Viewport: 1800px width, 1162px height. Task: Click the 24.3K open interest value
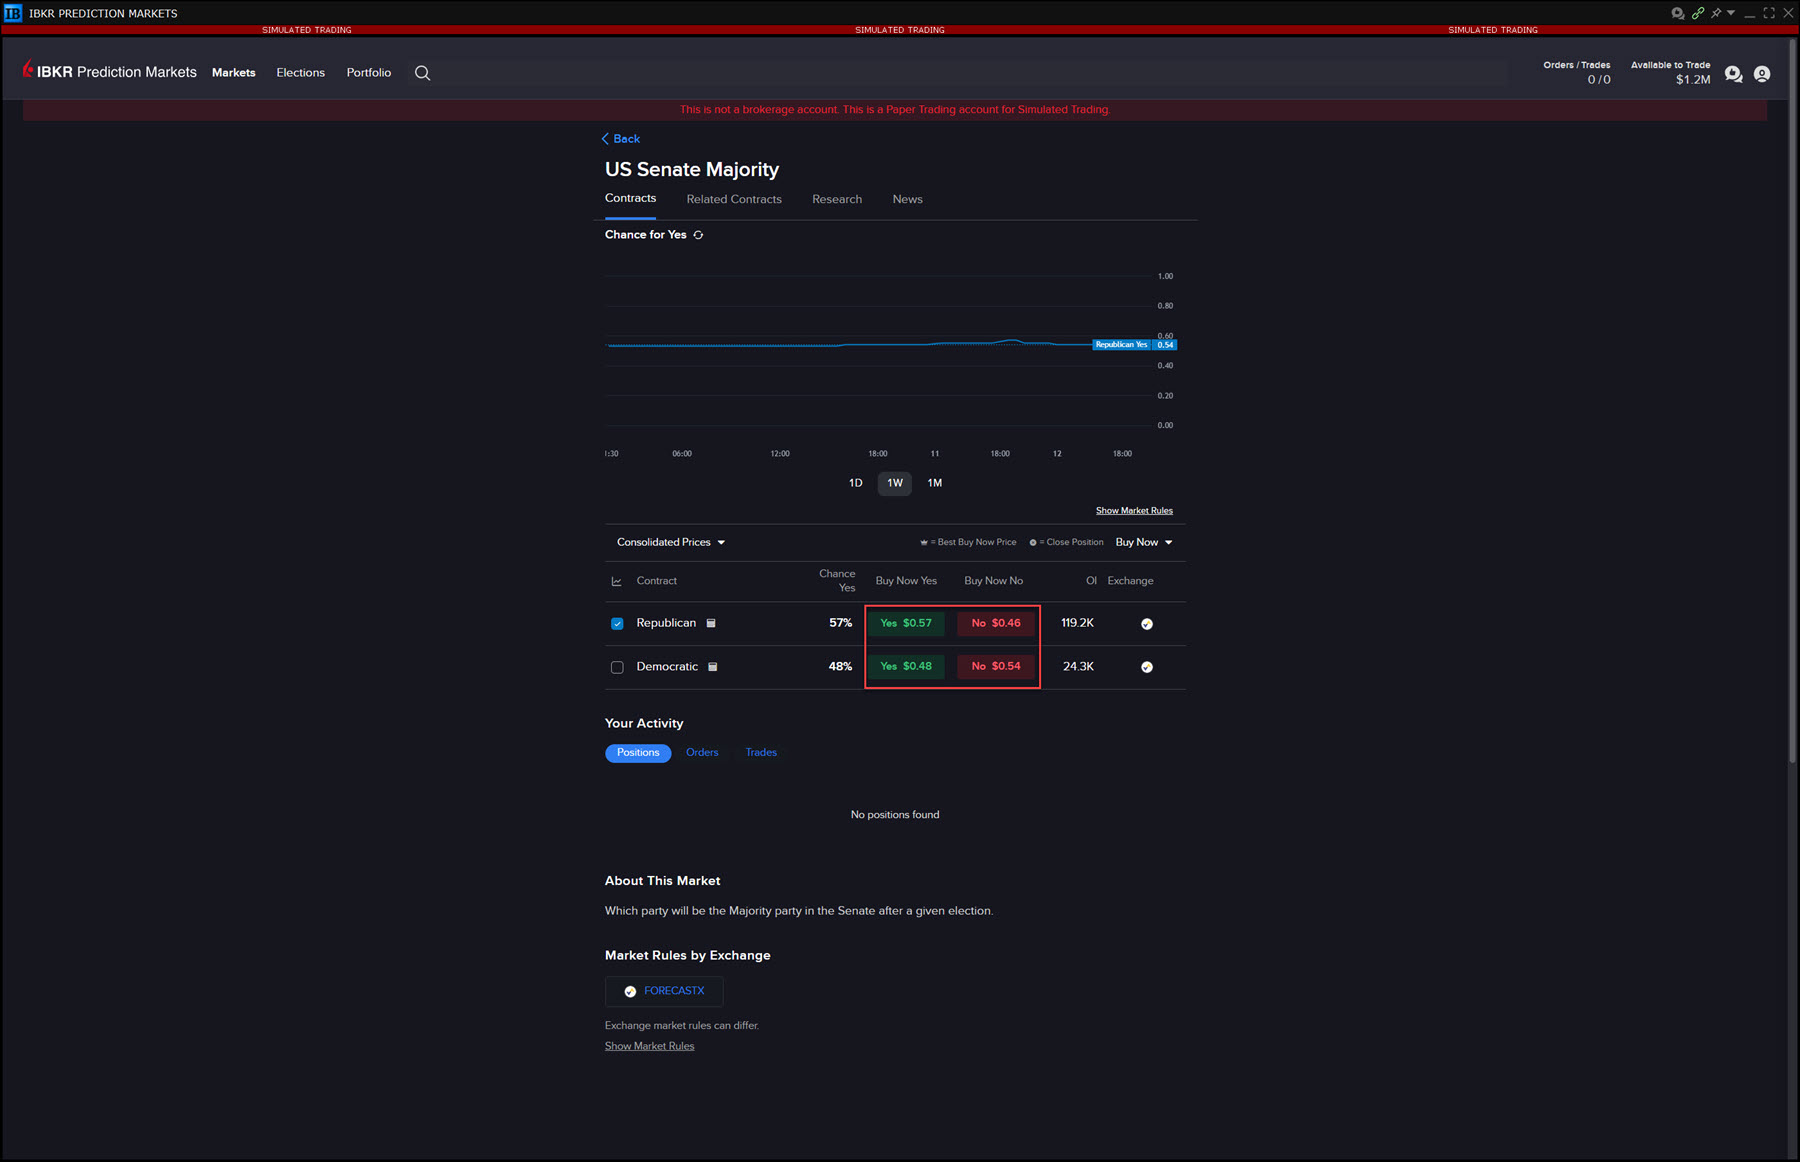click(x=1078, y=667)
